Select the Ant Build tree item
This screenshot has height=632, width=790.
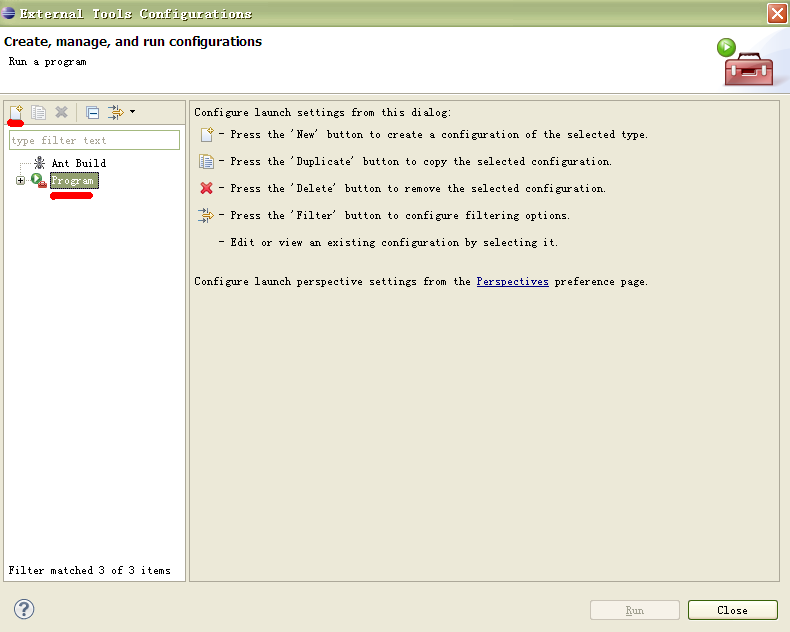pyautogui.click(x=79, y=163)
